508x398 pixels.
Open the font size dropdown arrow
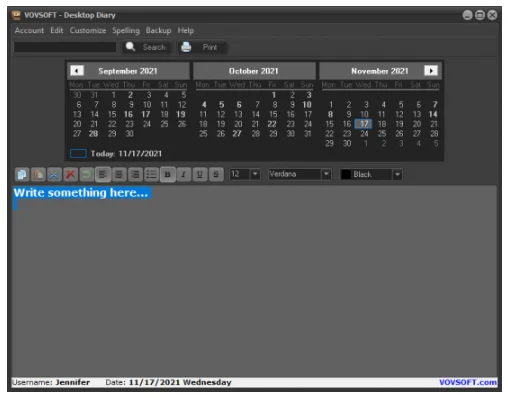tap(255, 174)
